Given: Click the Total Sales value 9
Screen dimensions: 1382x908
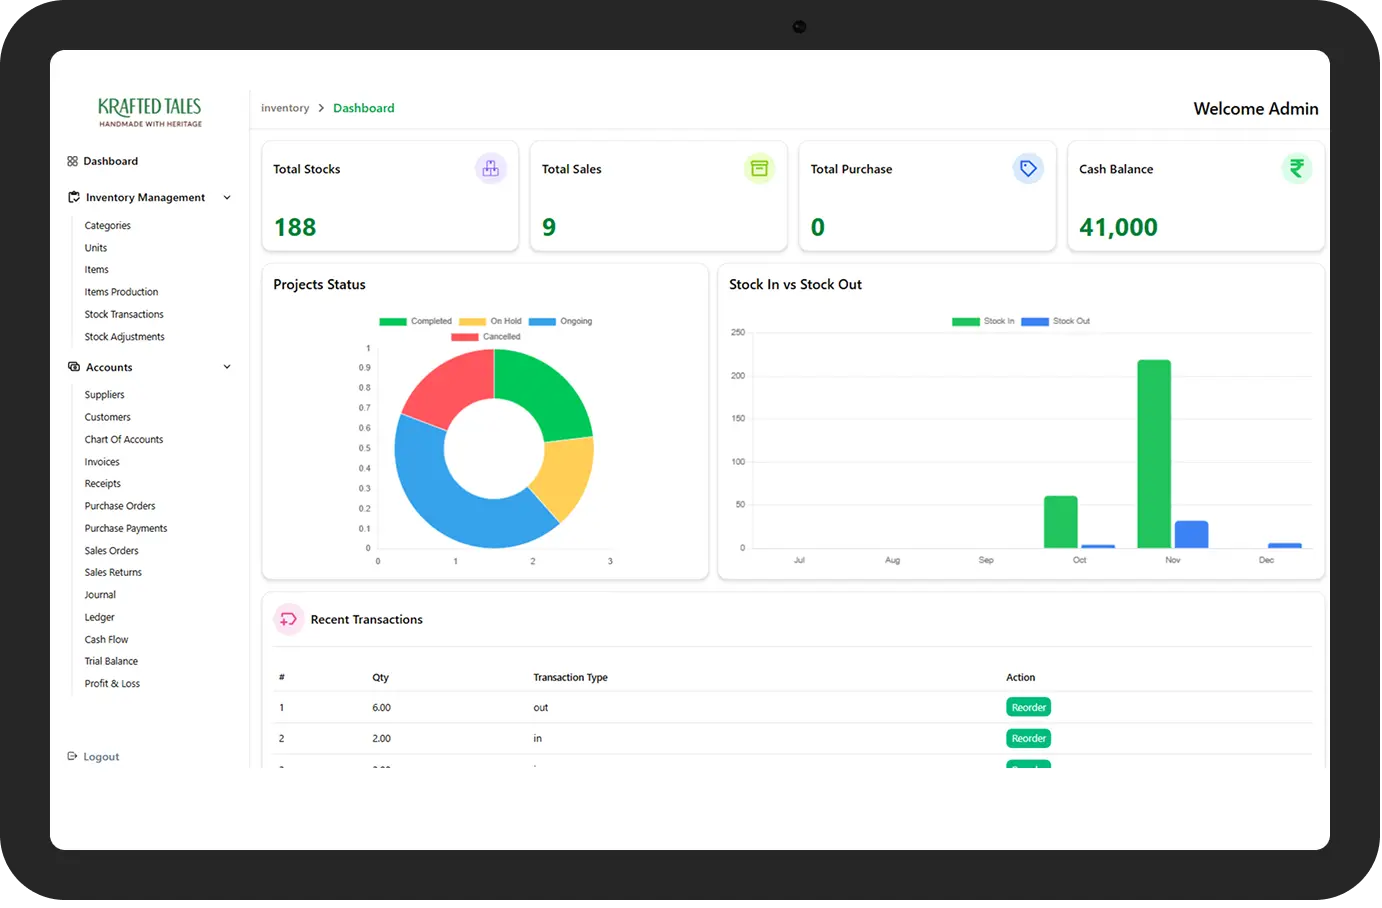Looking at the screenshot, I should pos(549,228).
